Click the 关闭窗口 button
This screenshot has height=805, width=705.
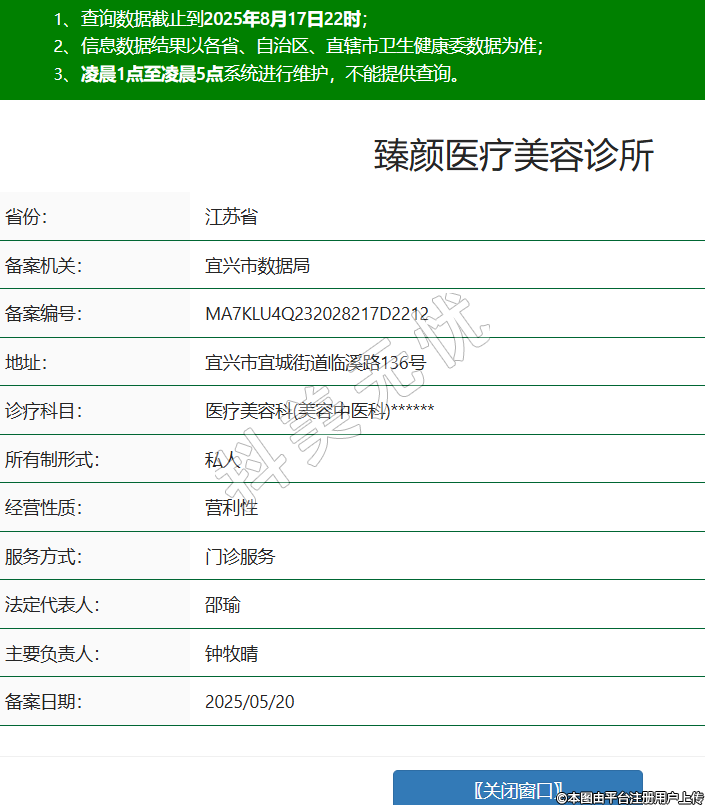click(x=517, y=789)
